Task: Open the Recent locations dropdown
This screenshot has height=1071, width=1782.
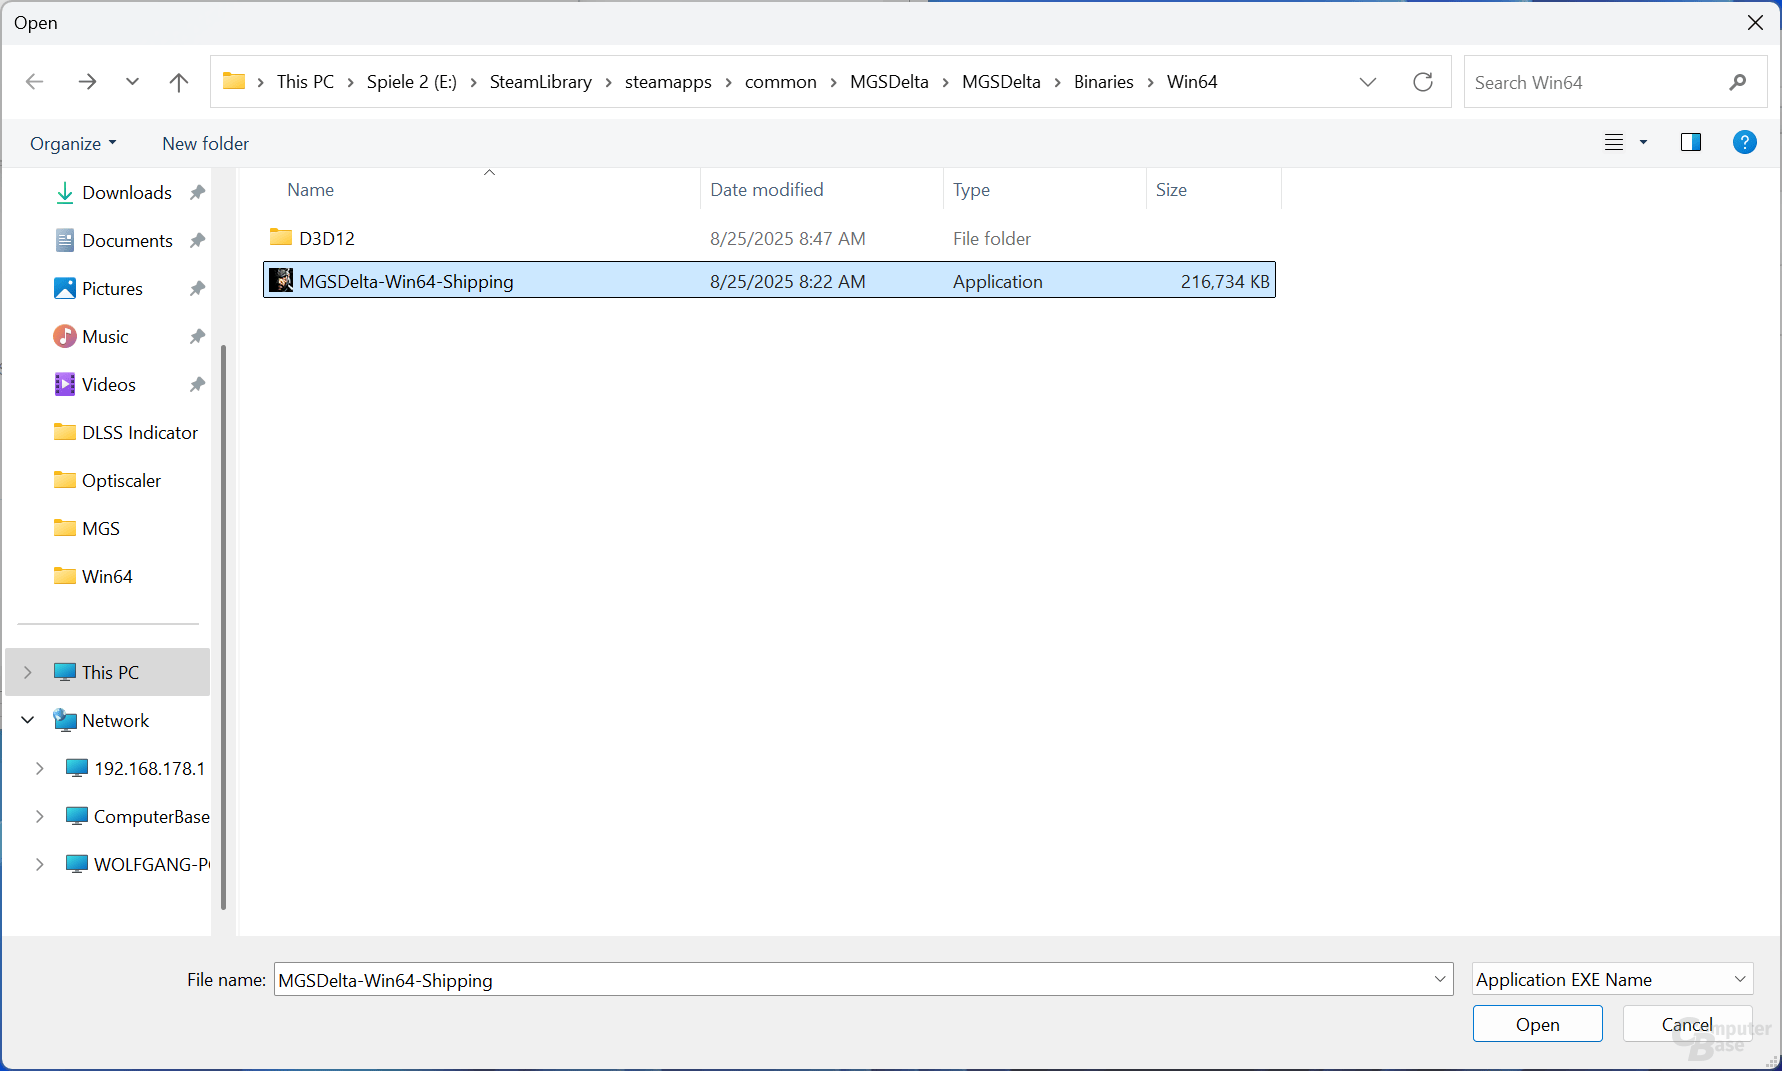Action: [132, 82]
